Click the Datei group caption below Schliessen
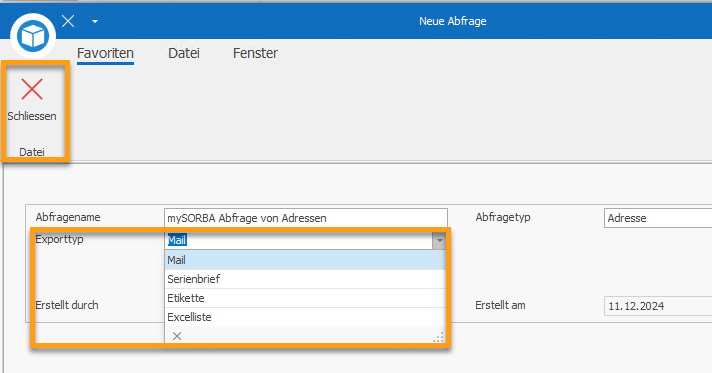The image size is (712, 373). (32, 152)
